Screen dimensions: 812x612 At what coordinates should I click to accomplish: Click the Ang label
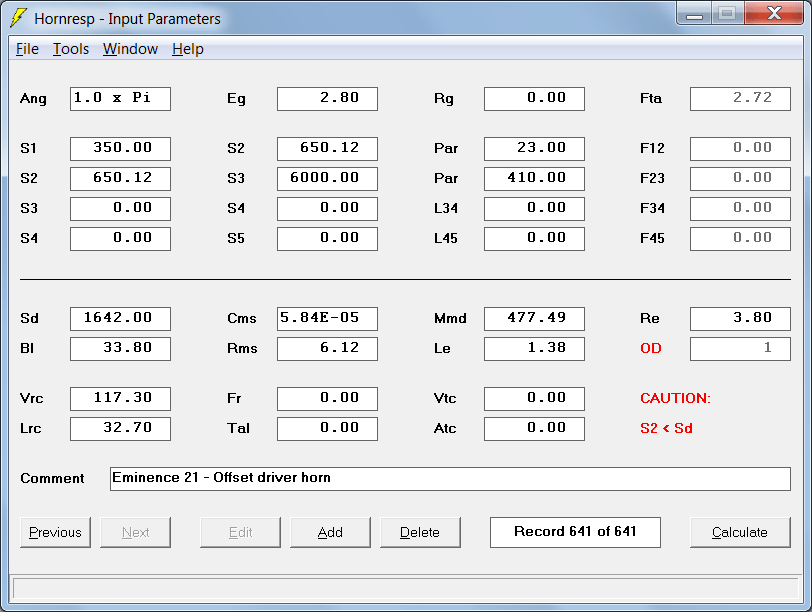point(33,99)
